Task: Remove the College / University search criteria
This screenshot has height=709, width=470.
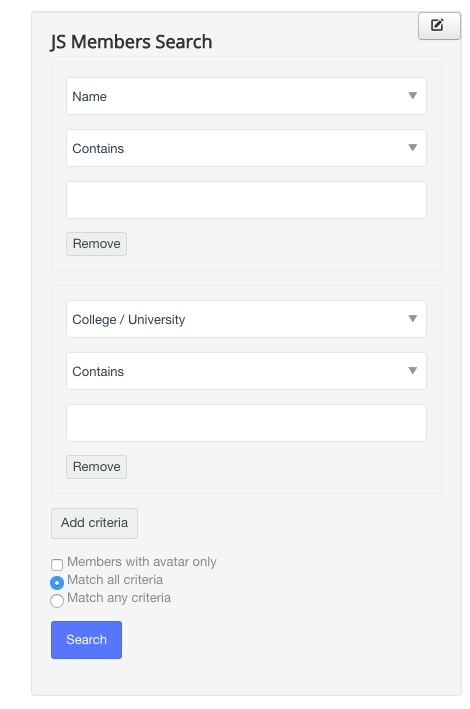Action: [96, 467]
